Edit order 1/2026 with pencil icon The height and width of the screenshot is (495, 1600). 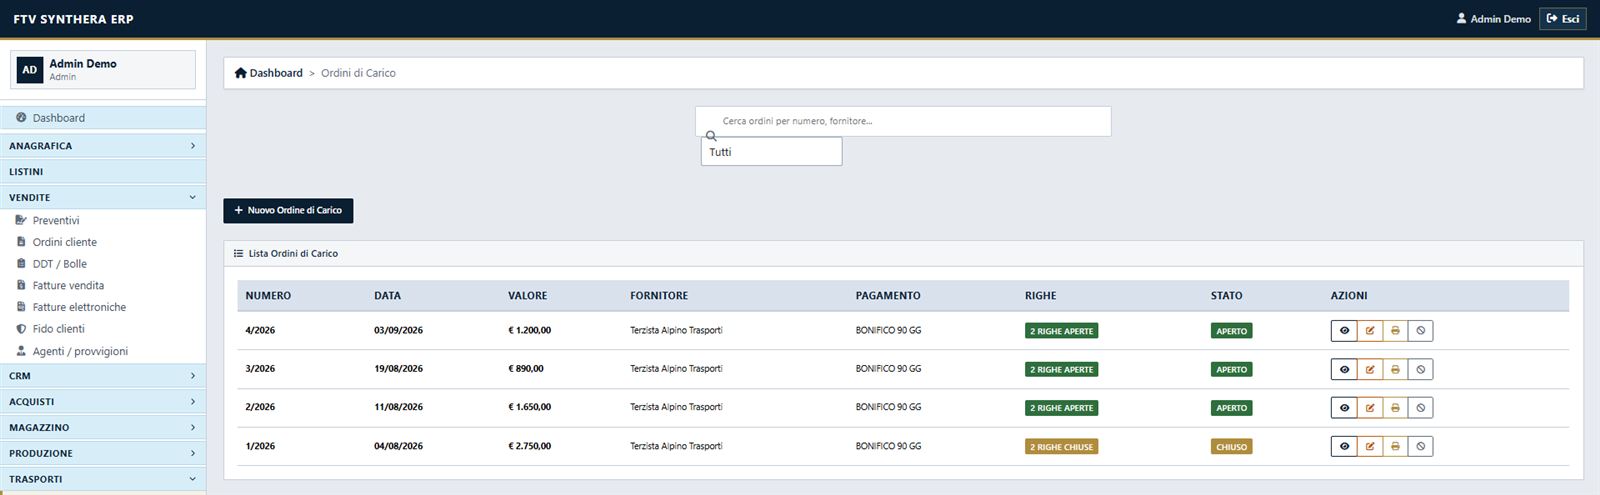pos(1370,446)
